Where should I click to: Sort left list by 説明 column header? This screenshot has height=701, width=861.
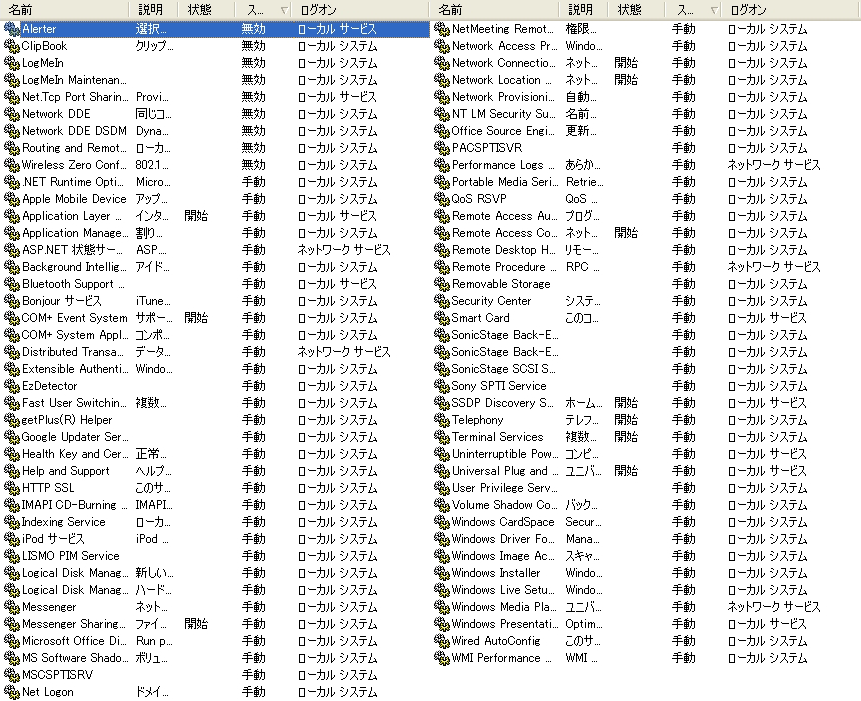coord(153,10)
